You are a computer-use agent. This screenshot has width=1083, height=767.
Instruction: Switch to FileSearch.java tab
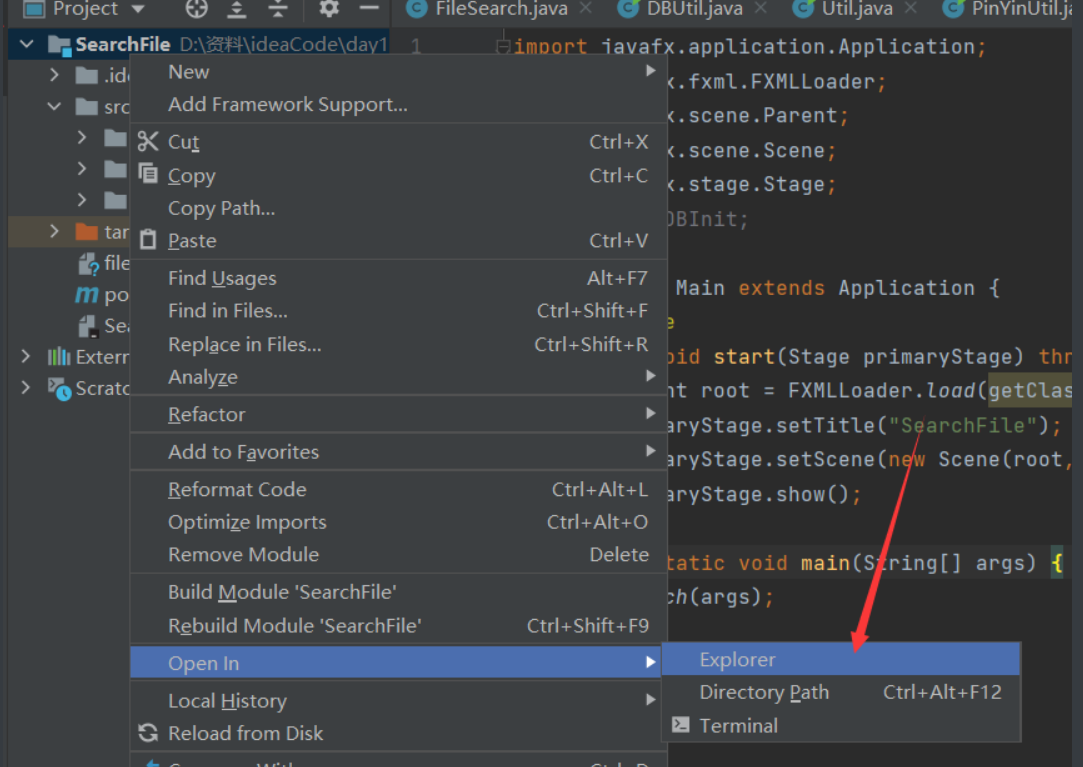click(501, 8)
